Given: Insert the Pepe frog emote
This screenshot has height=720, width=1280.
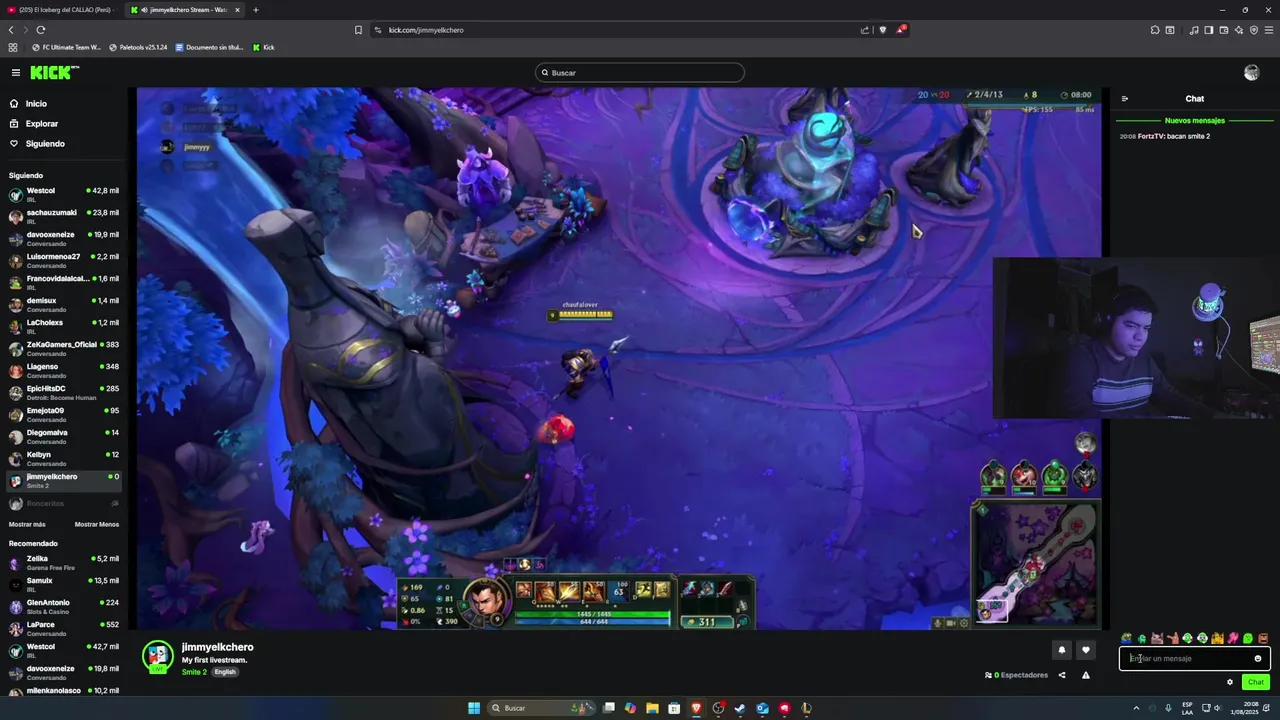Looking at the screenshot, I should pos(1126,638).
